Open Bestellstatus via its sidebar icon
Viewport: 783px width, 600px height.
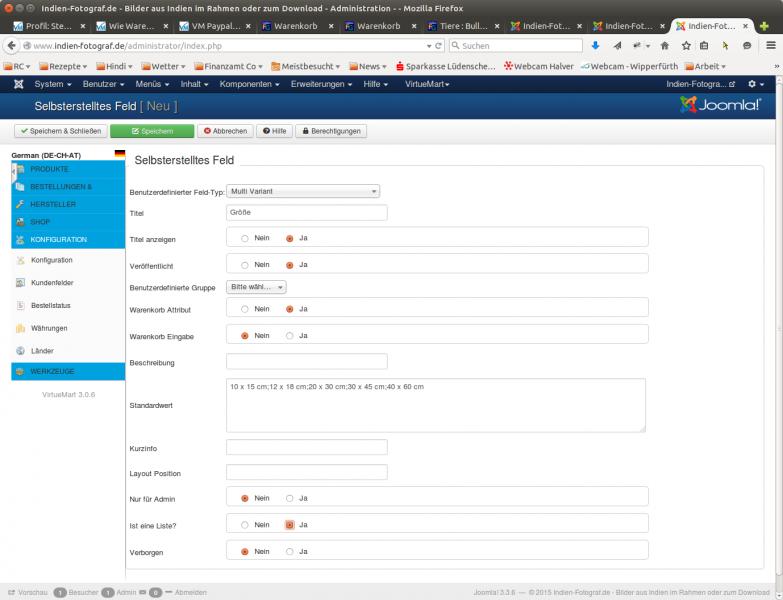pyautogui.click(x=20, y=305)
